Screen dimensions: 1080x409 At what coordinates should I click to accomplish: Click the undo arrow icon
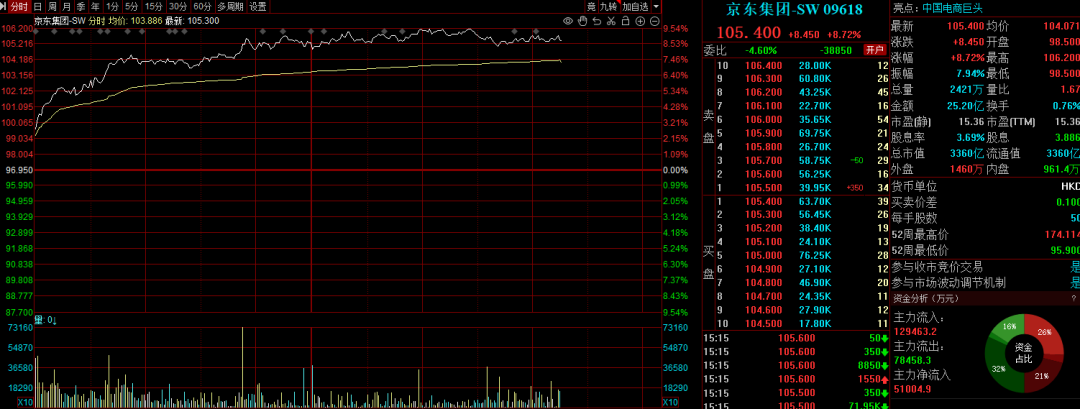point(597,20)
